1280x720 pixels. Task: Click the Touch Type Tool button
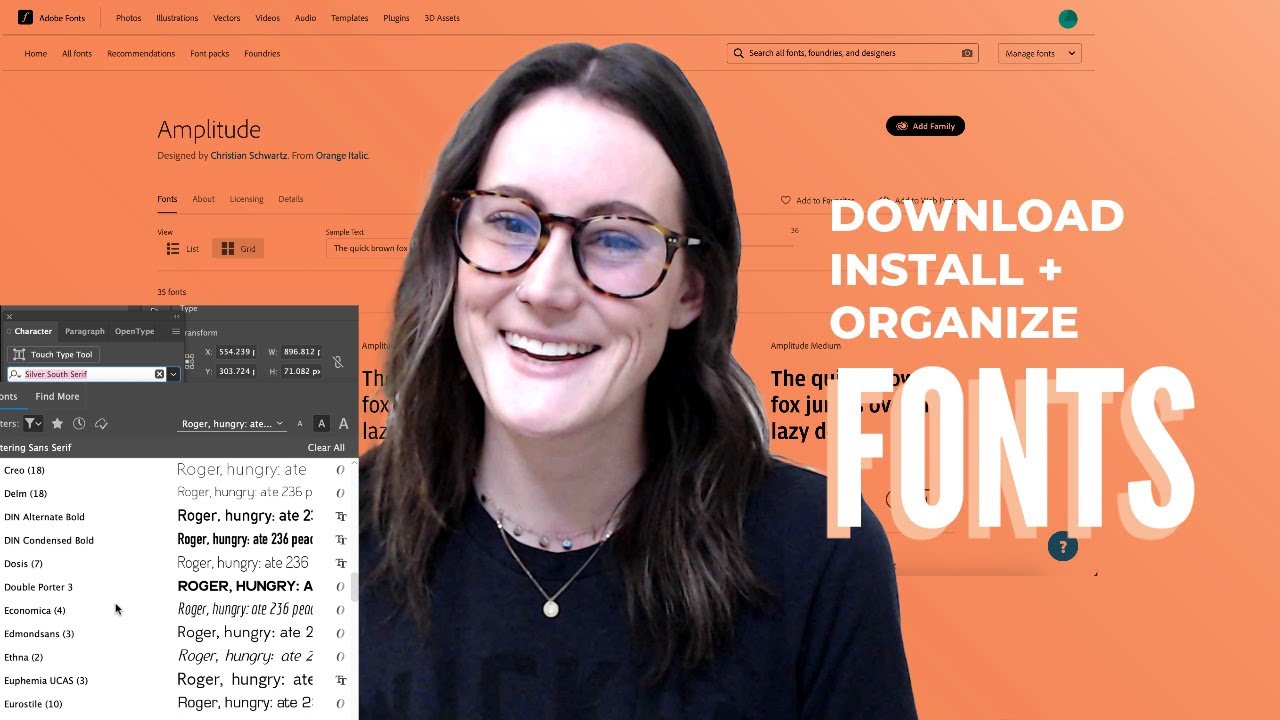(53, 354)
